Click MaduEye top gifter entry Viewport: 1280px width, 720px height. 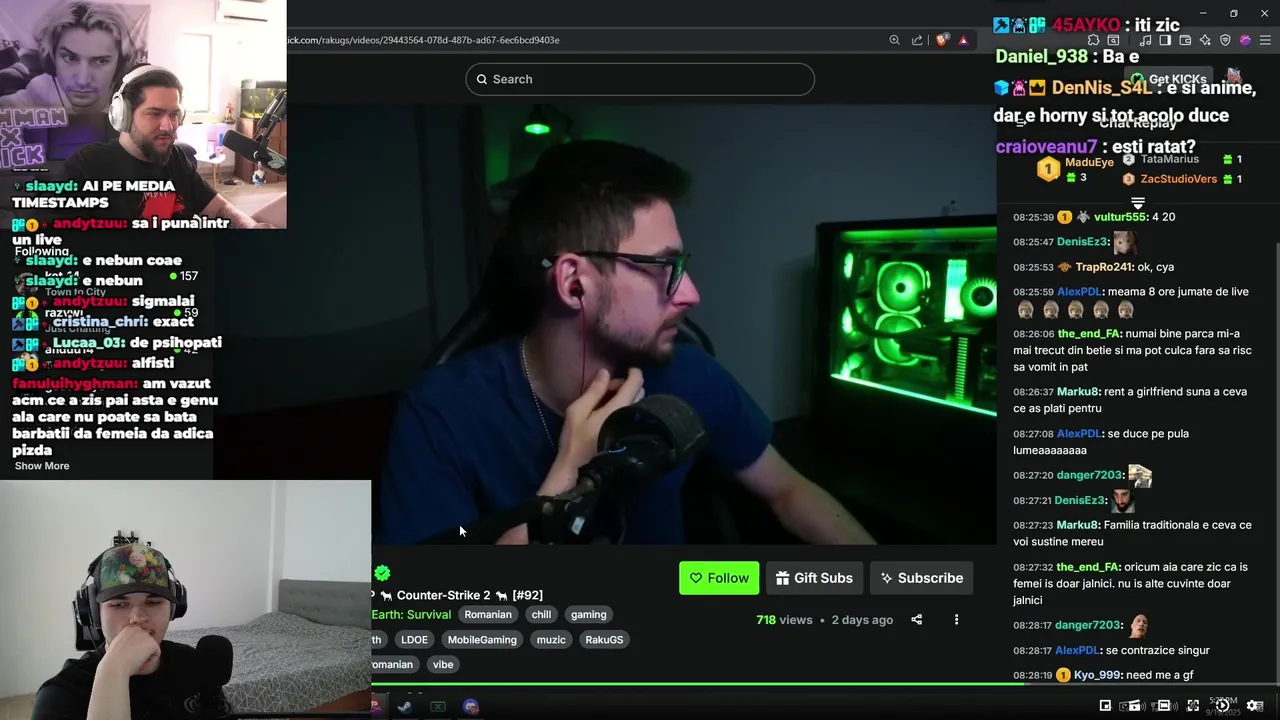(x=1075, y=169)
